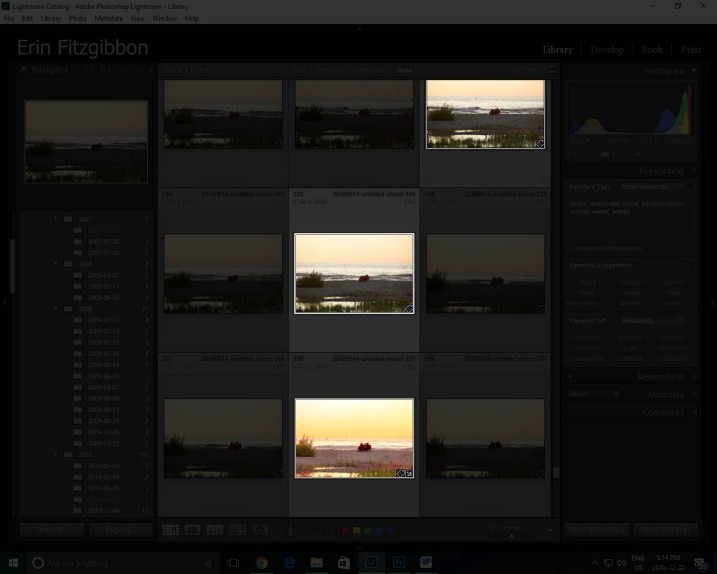
Task: Select the Text filter in Library Filter
Action: (300, 70)
